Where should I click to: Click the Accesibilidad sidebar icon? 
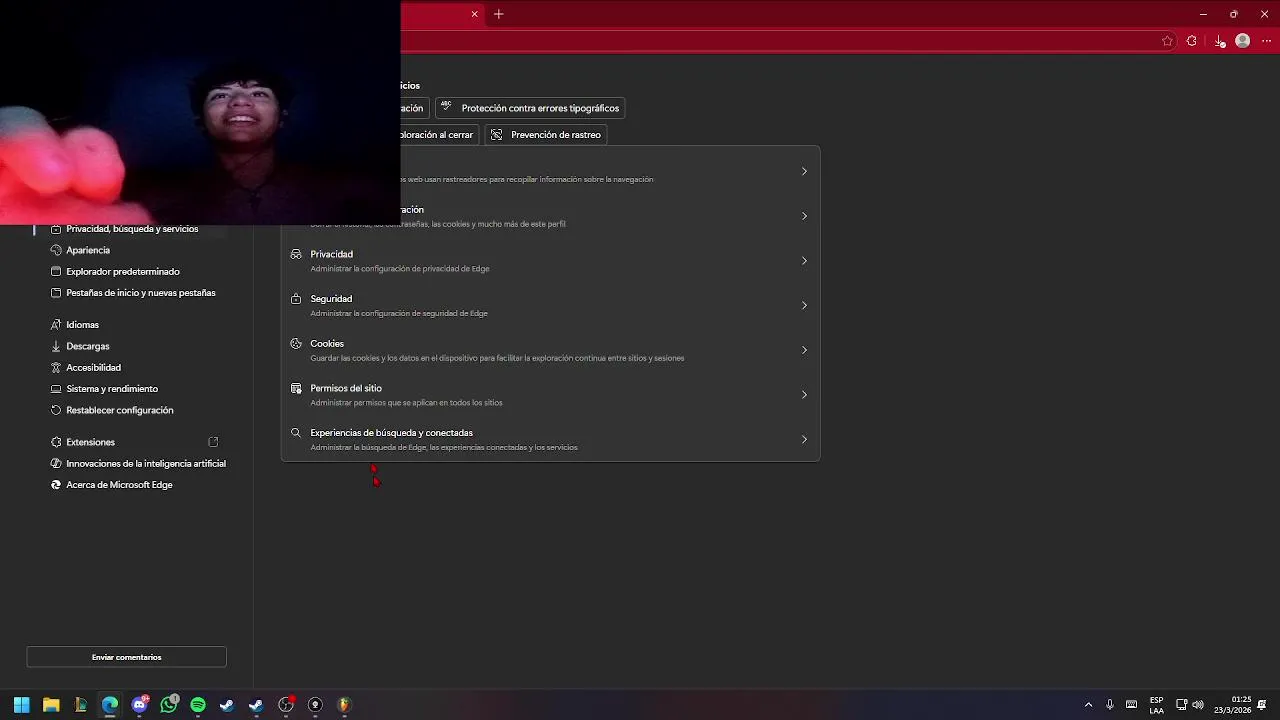click(x=57, y=368)
